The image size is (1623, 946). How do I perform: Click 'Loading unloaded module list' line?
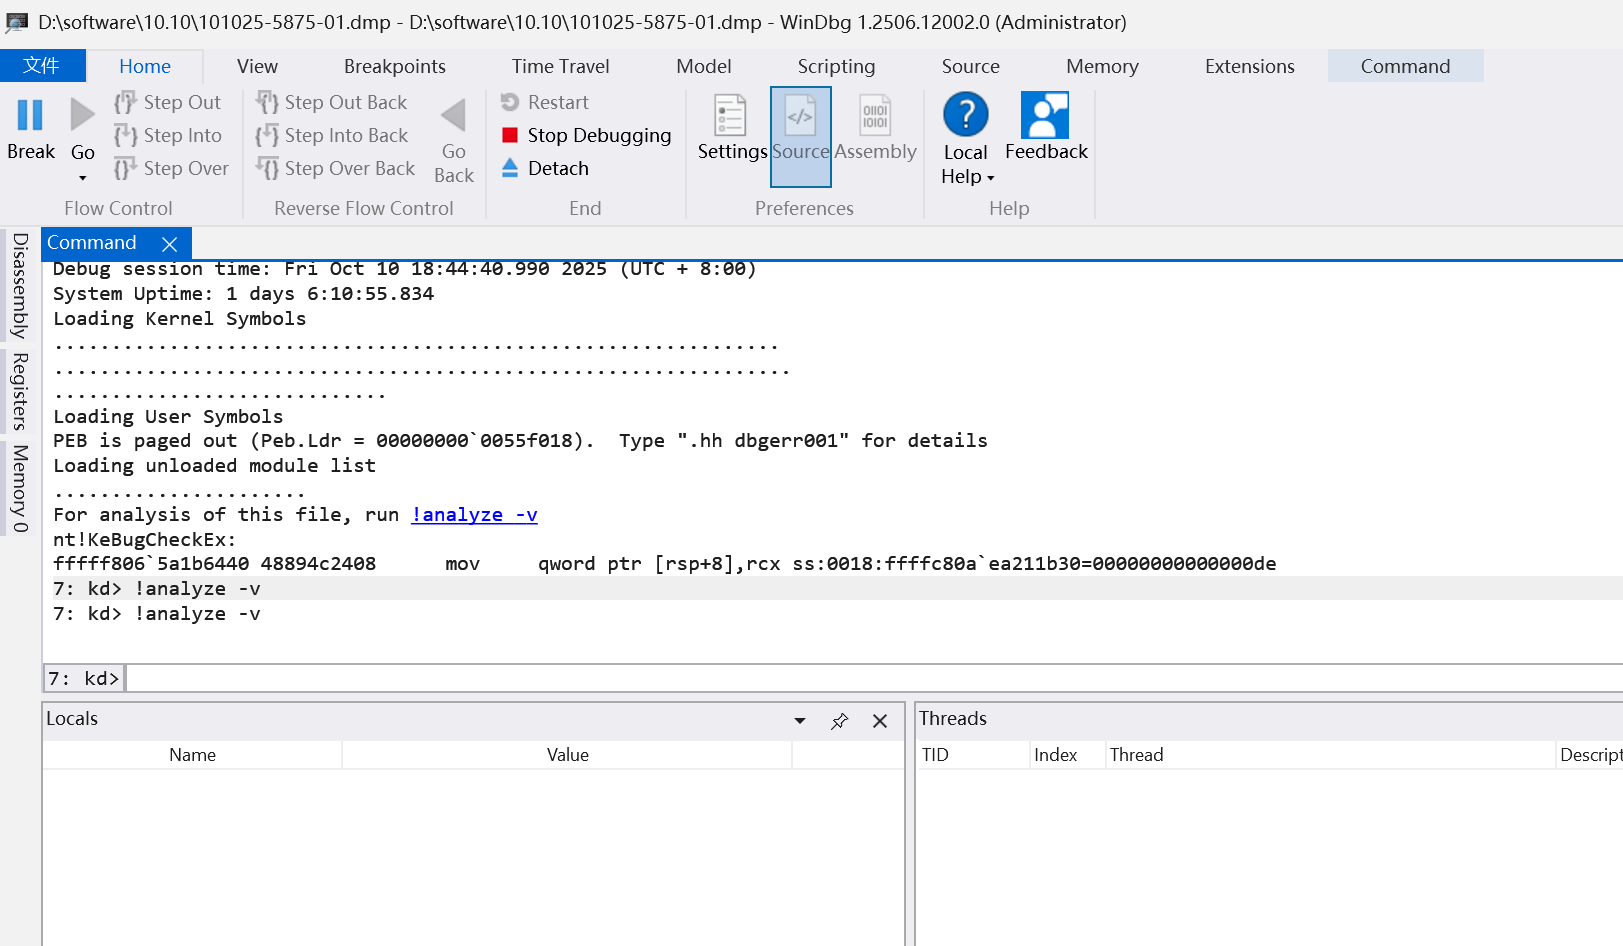tap(215, 466)
